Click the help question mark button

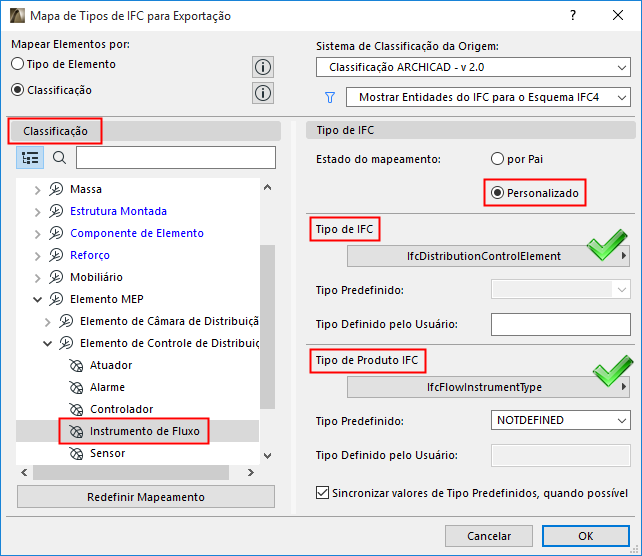tap(573, 16)
